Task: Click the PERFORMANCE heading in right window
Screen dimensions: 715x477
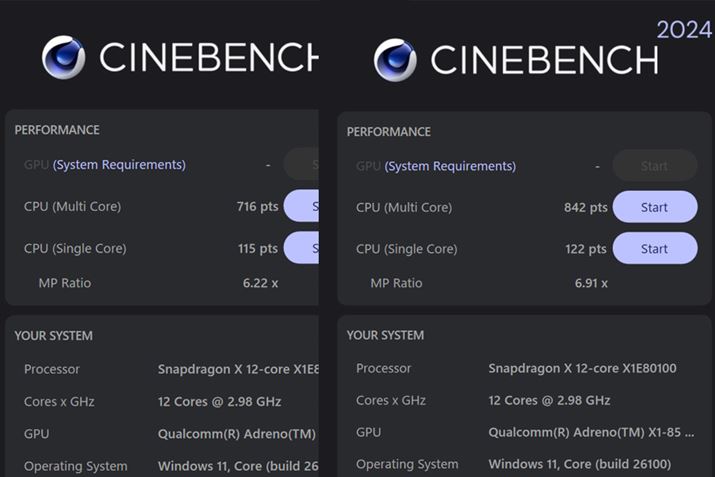Action: [x=389, y=132]
